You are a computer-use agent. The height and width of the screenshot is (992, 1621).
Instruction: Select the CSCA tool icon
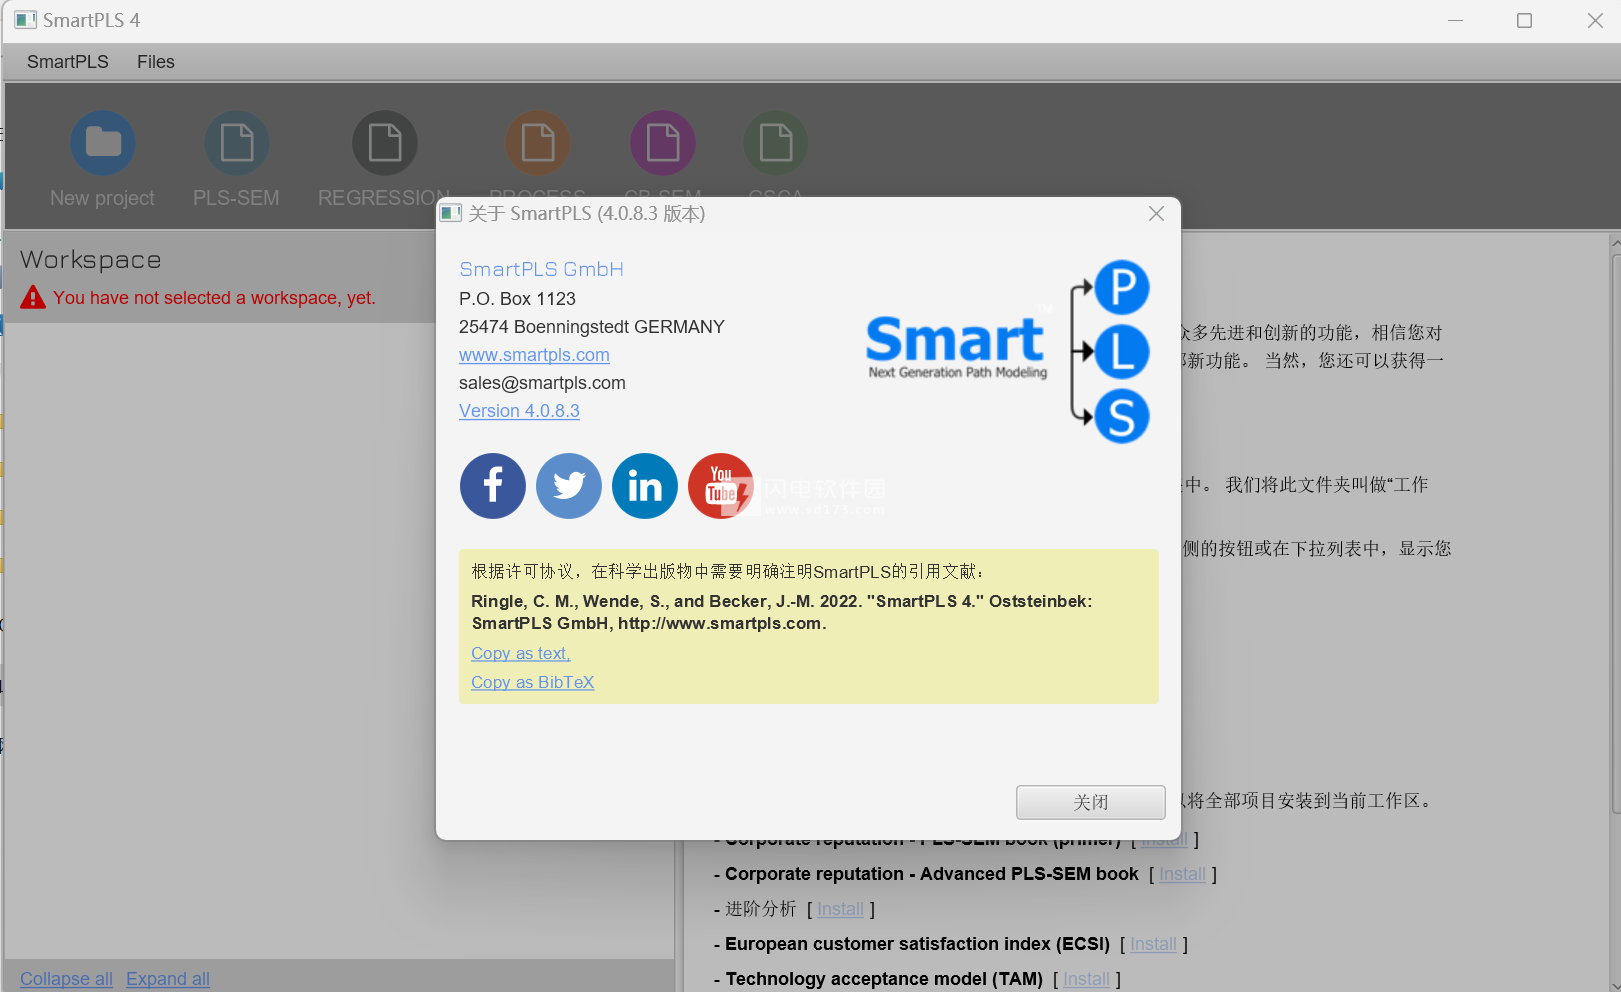775,143
